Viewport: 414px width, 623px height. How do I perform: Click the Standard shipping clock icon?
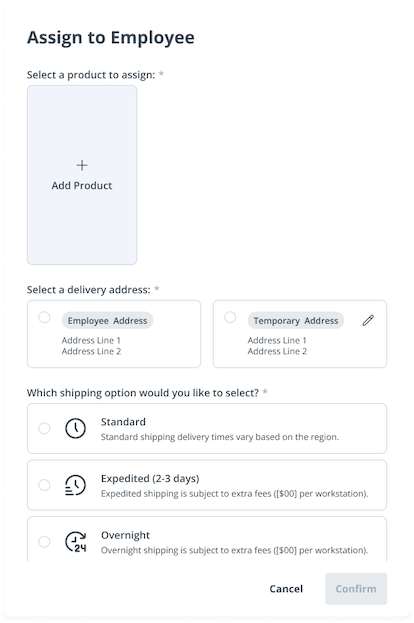click(75, 428)
